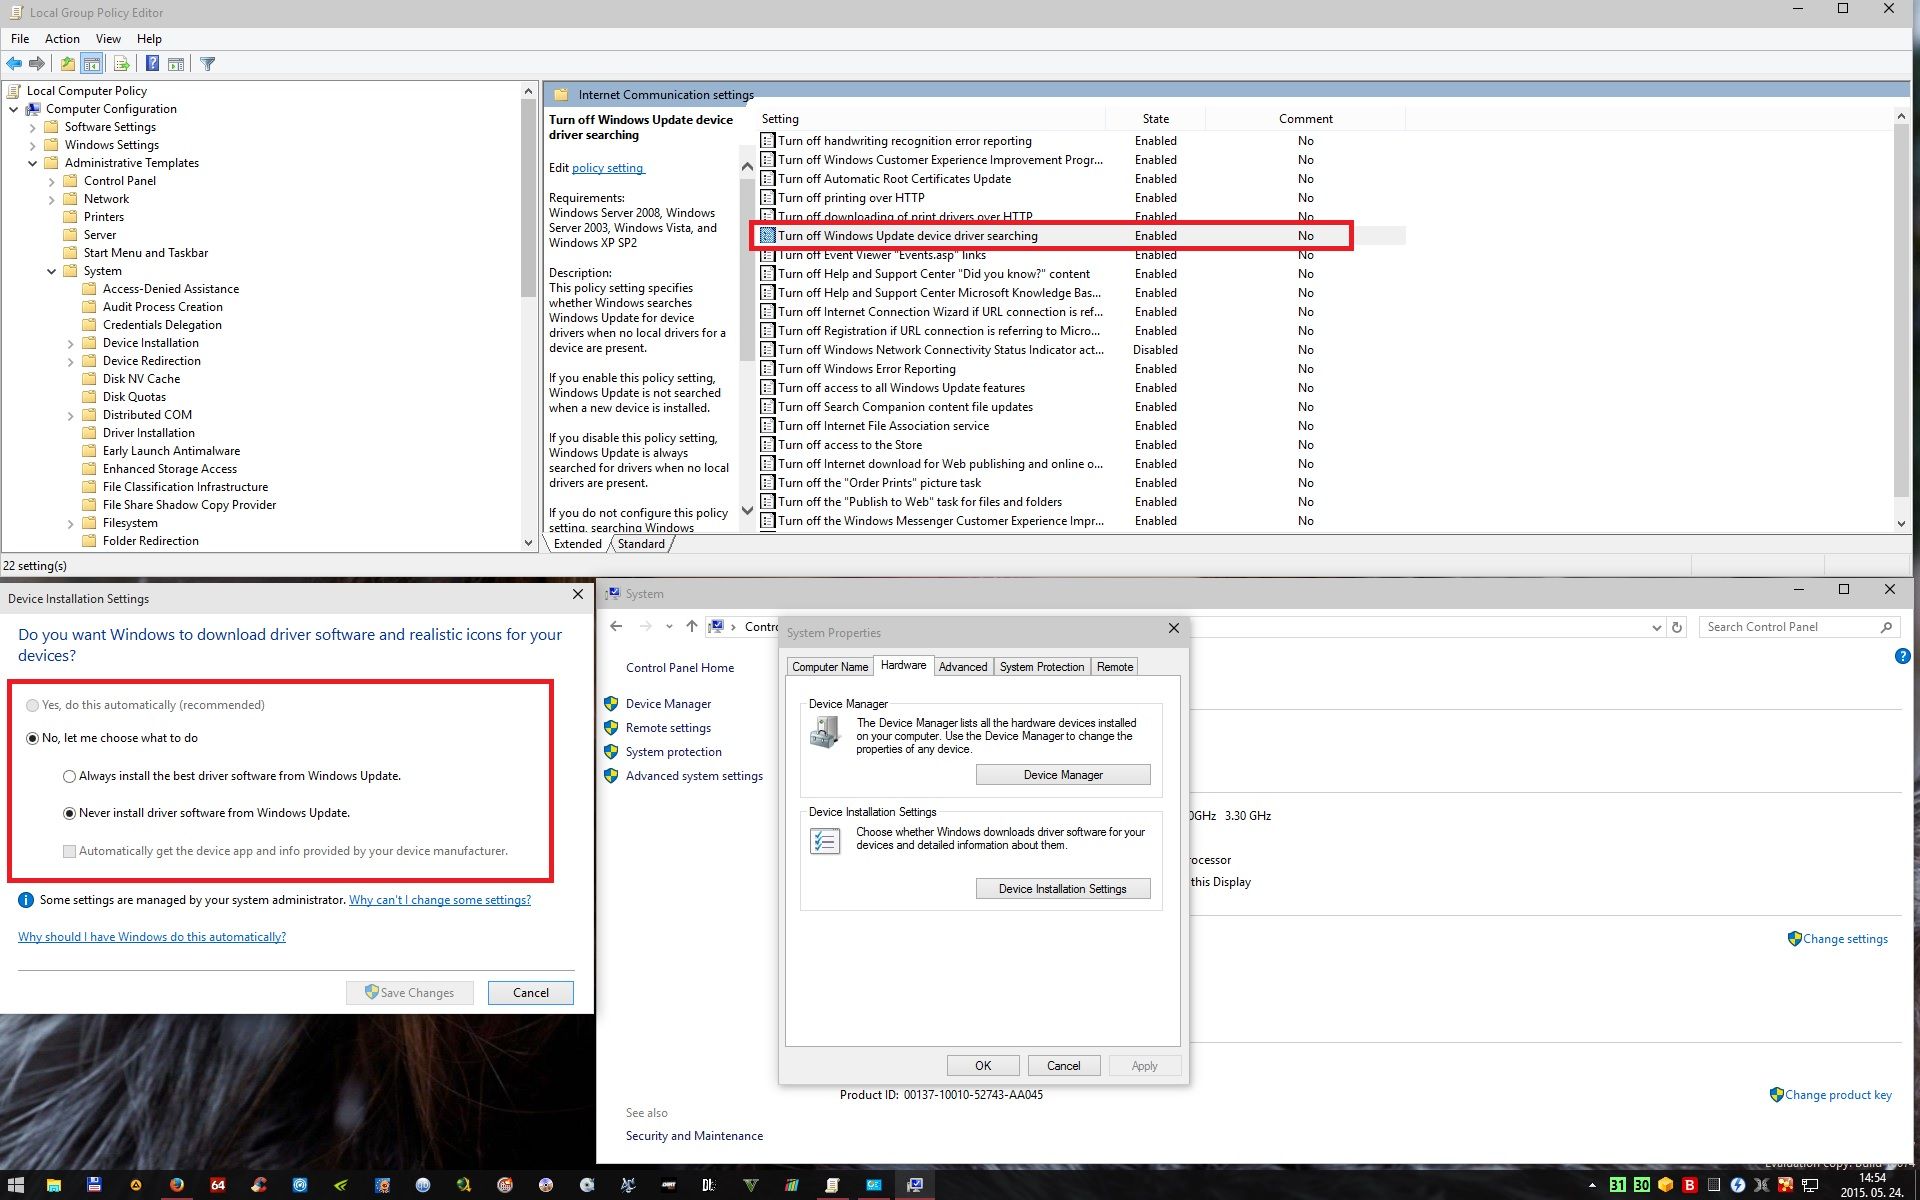Open the Action menu
The height and width of the screenshot is (1200, 1920).
point(62,39)
